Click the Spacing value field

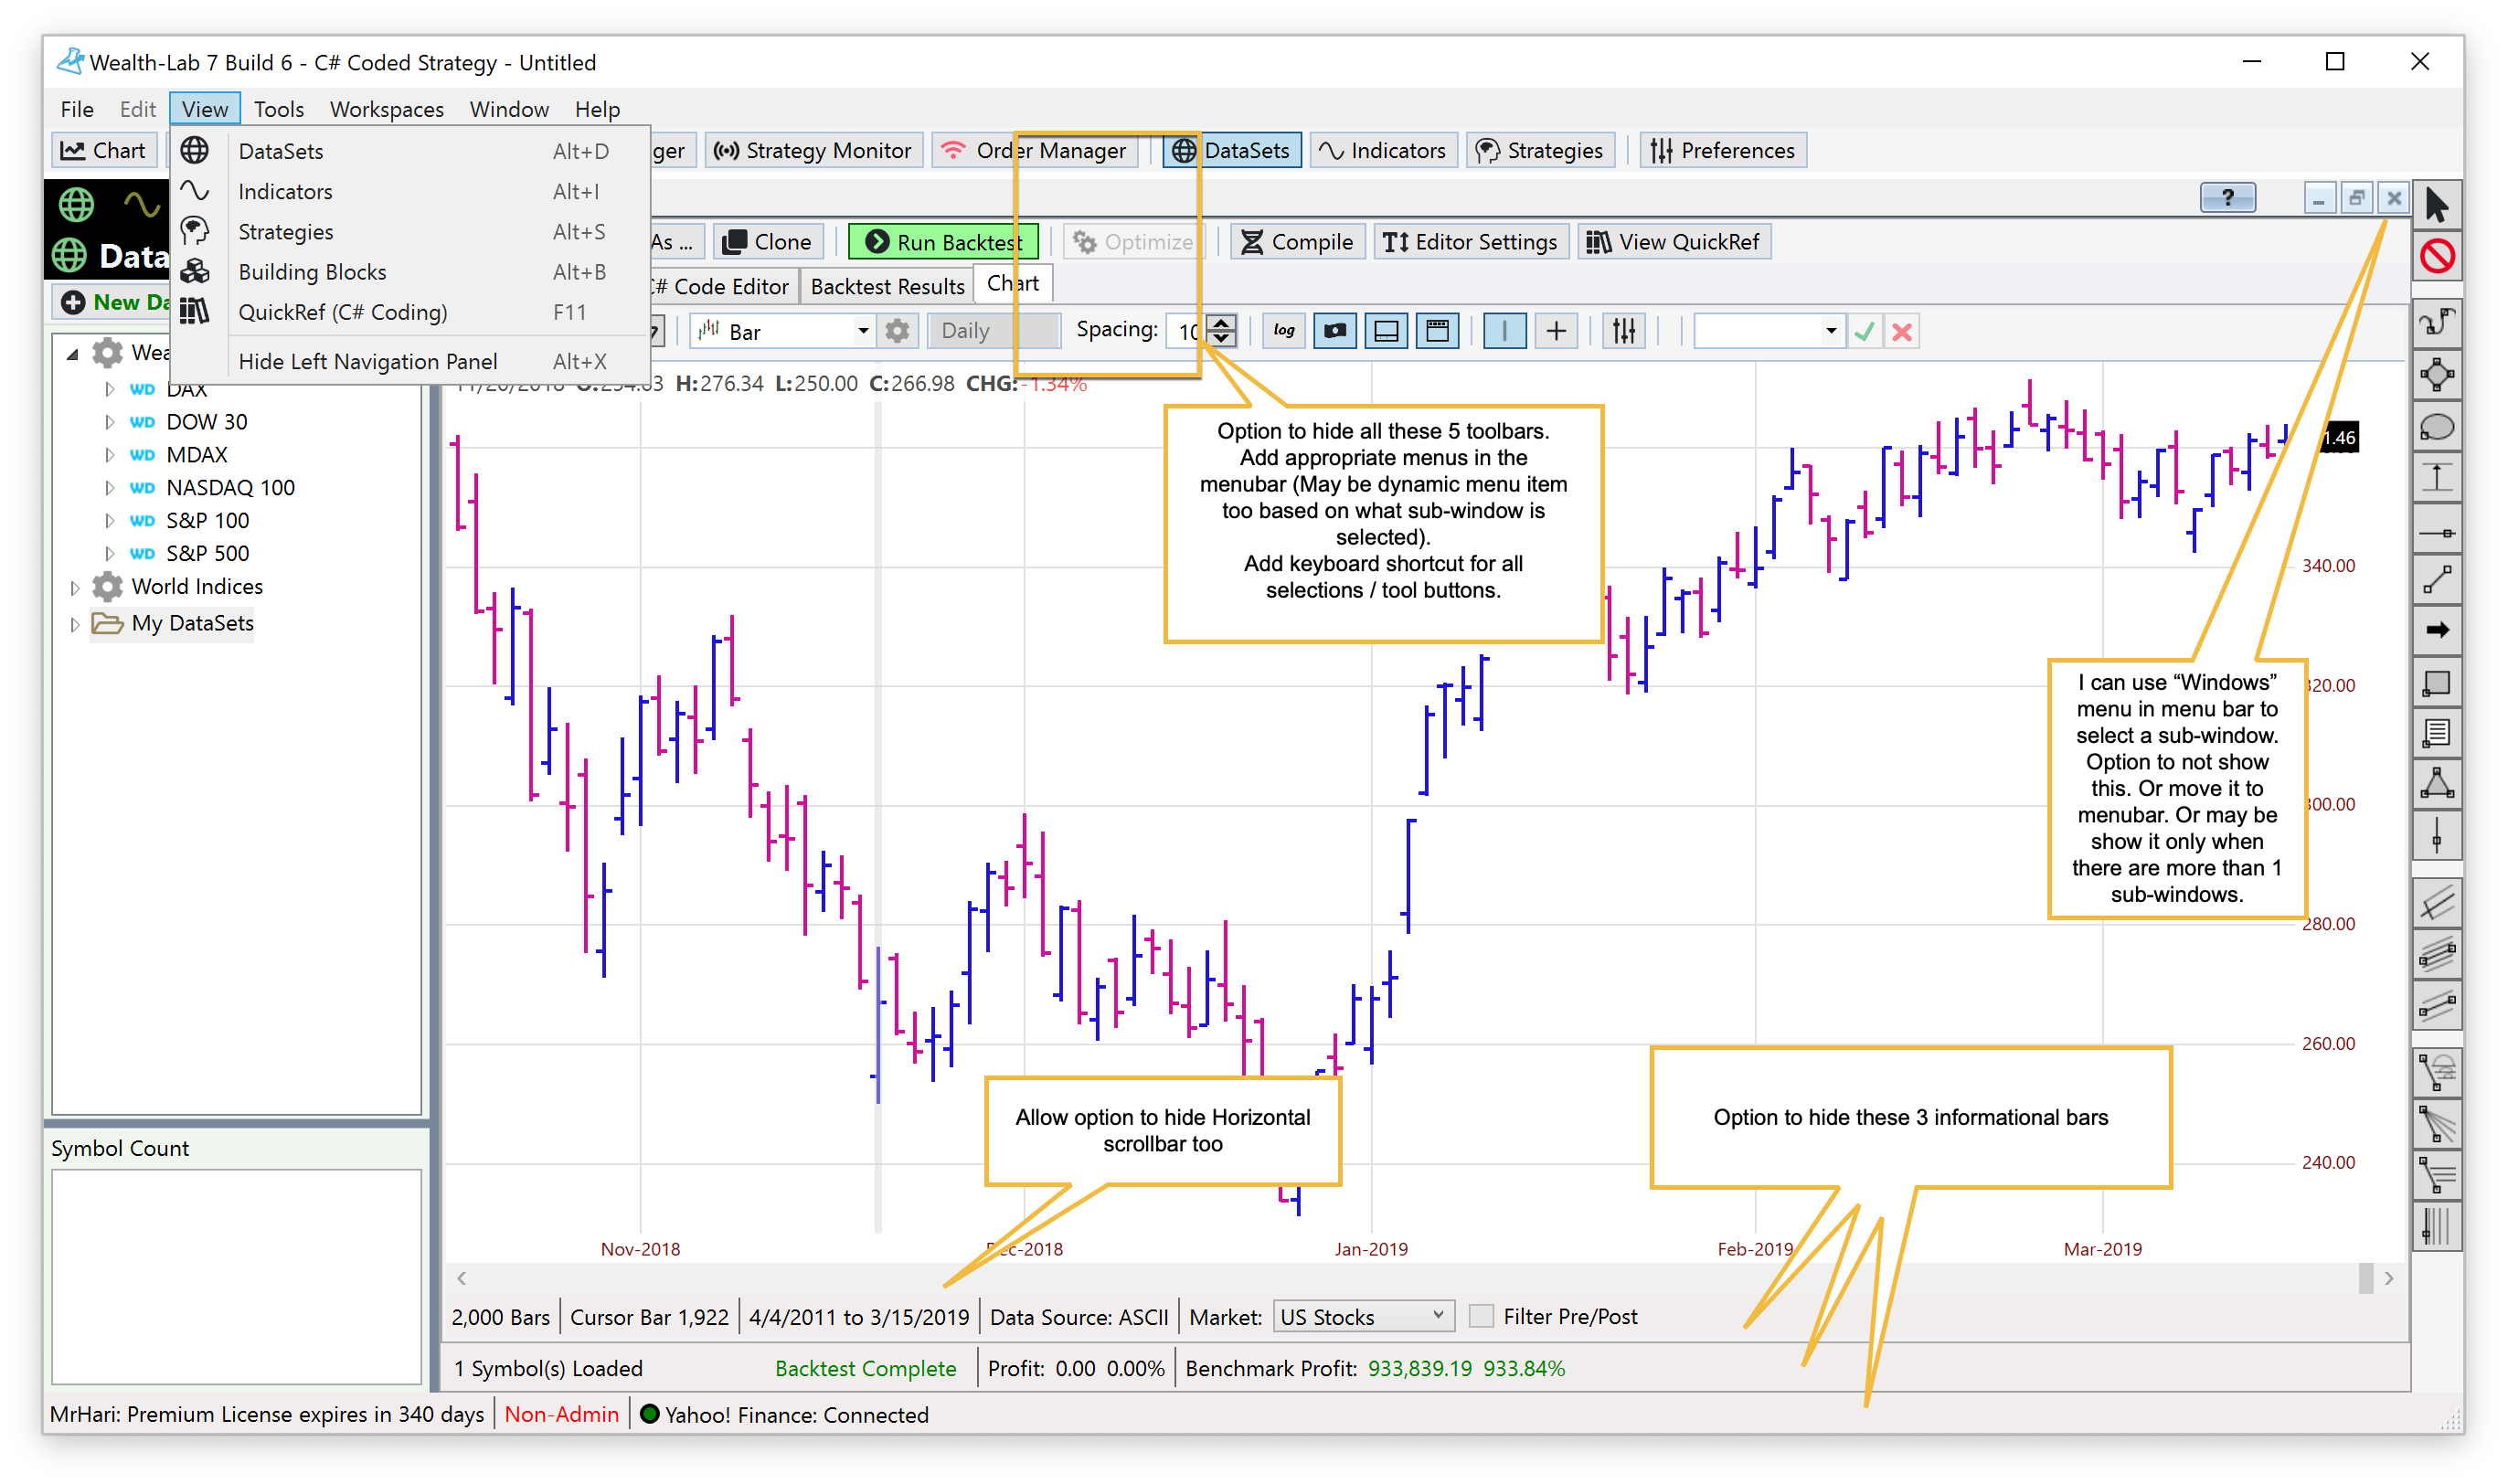[1186, 331]
